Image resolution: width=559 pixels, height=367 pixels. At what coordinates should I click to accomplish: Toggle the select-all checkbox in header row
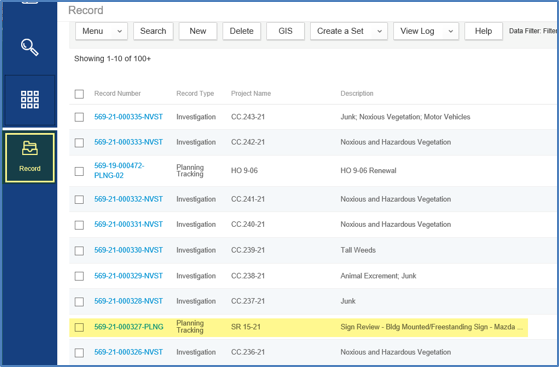click(79, 94)
